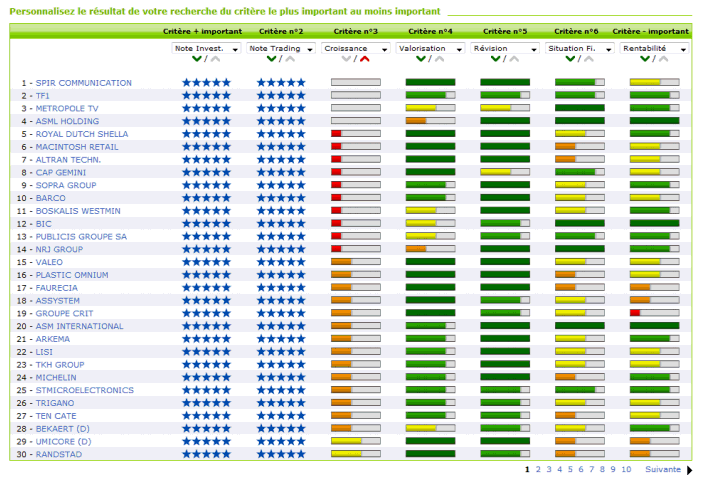Go to results page 2
The width and height of the screenshot is (703, 480).
pos(537,469)
